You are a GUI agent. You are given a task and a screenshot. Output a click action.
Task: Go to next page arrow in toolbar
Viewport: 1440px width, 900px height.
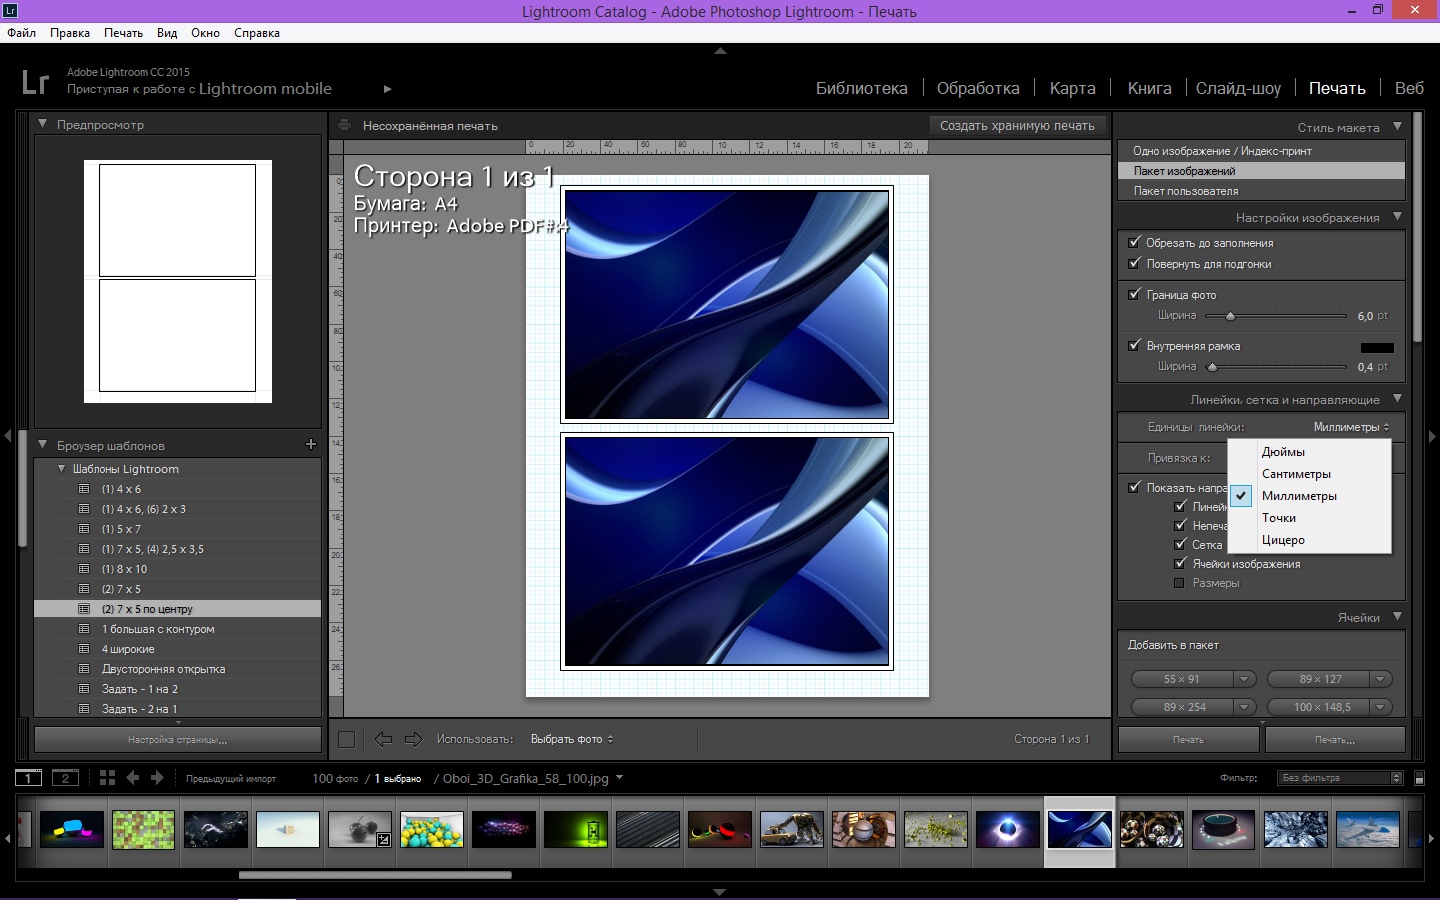click(413, 739)
